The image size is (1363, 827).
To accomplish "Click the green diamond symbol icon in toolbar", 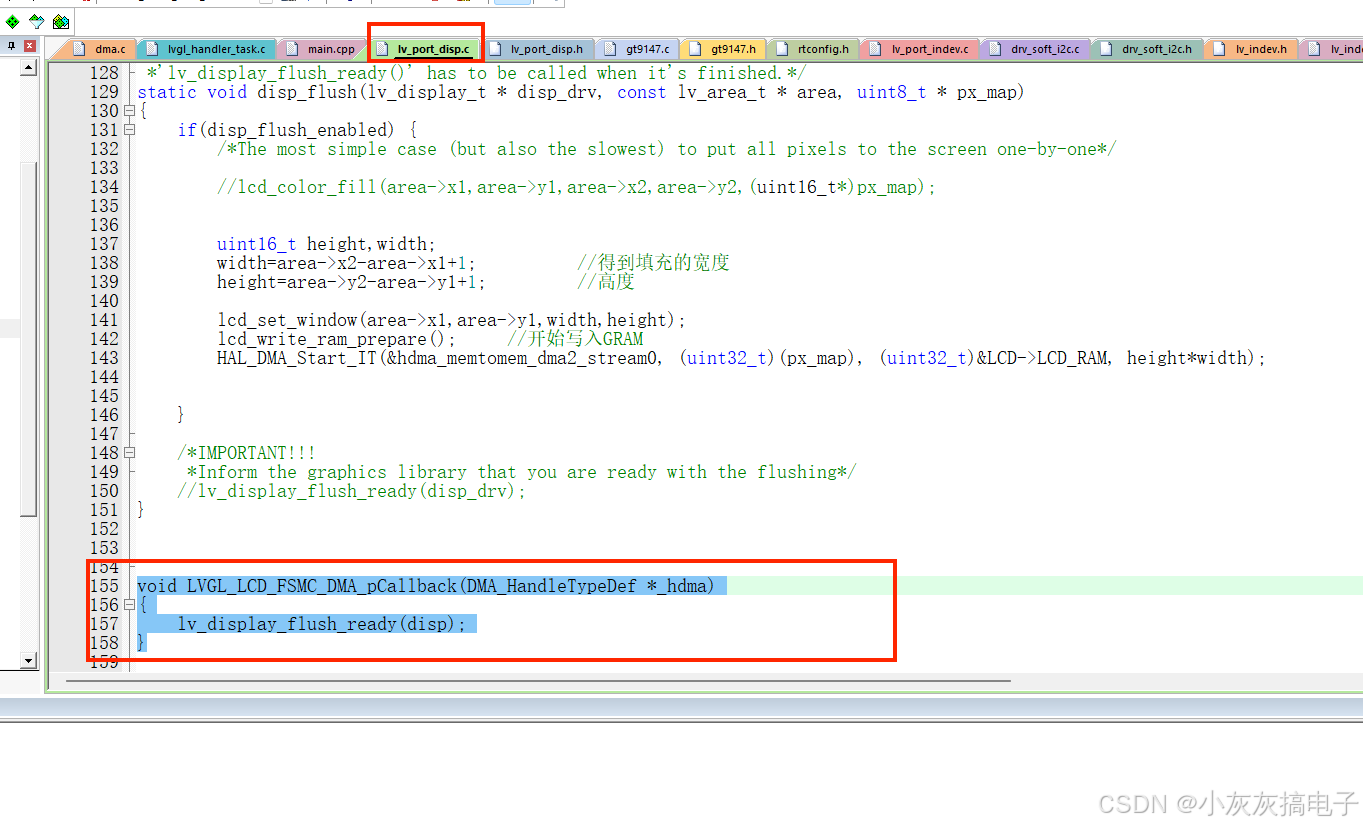I will pyautogui.click(x=12, y=21).
